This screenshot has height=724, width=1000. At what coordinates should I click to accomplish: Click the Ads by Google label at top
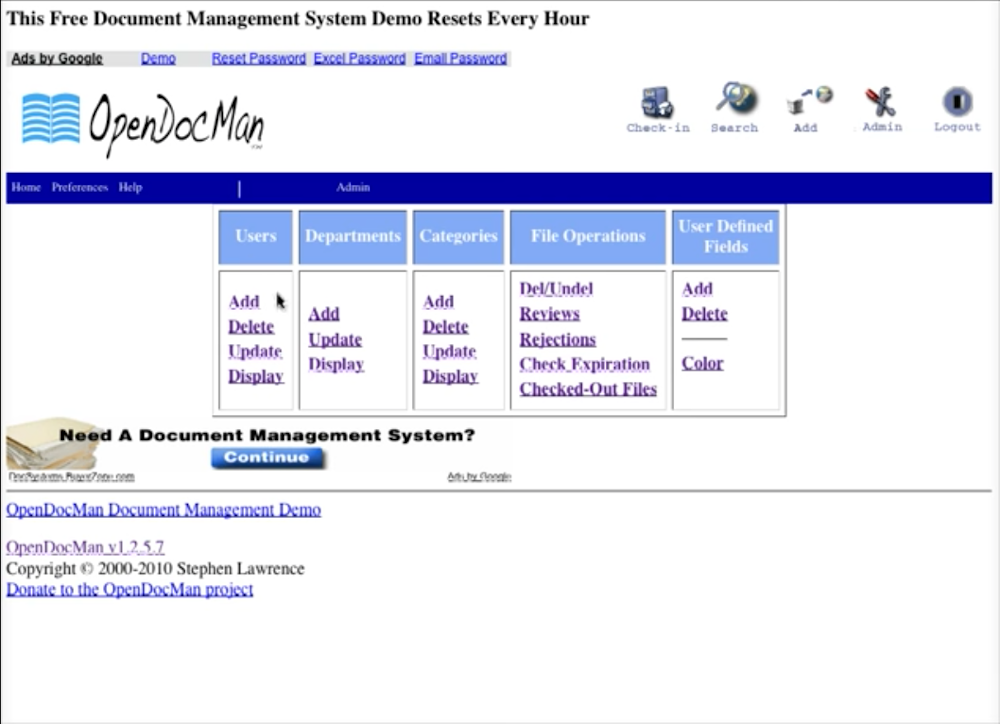coord(57,59)
